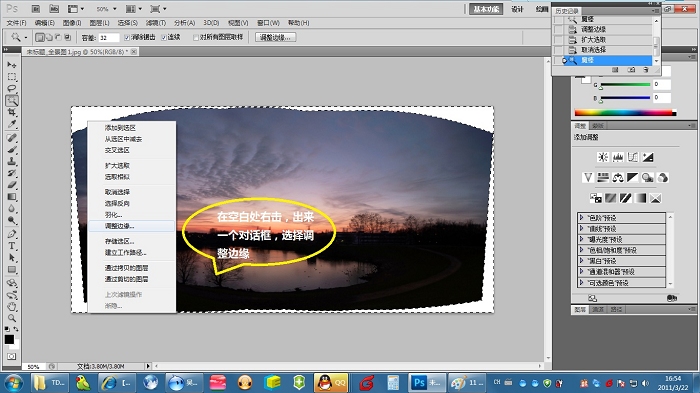Image resolution: width=700 pixels, height=393 pixels.
Task: Select the Hand tool
Action: point(12,306)
